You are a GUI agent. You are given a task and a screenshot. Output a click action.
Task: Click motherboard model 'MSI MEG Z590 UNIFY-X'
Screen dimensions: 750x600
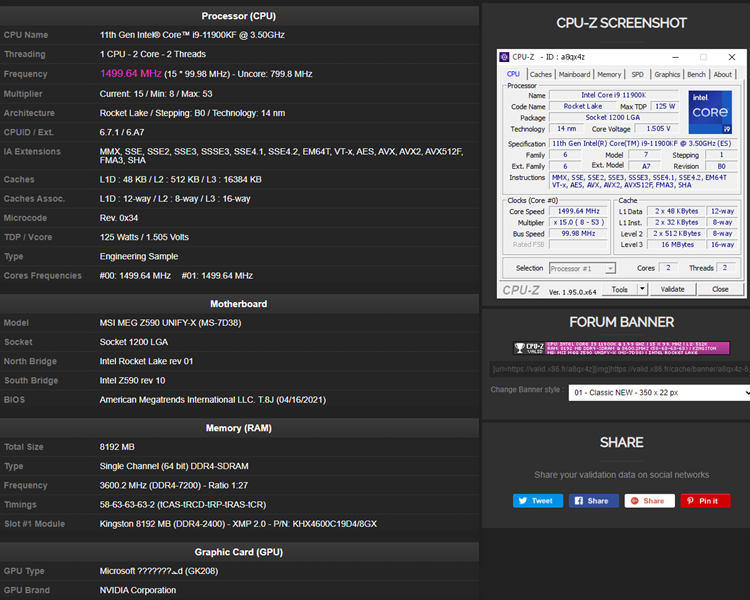(x=170, y=323)
